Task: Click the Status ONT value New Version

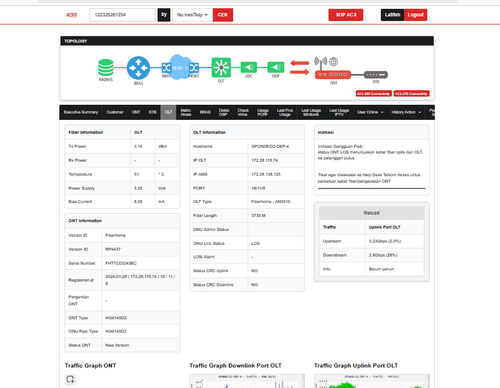Action: 117,345
